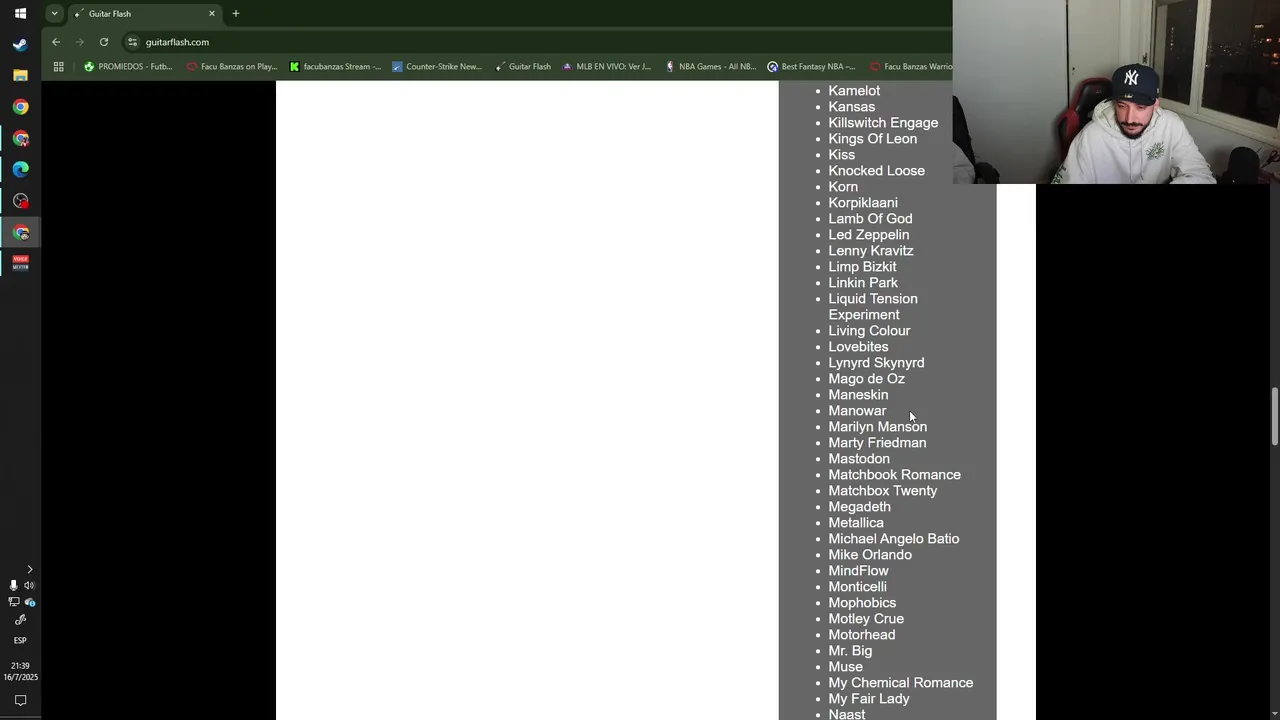Select Marty Friedman artist
1280x720 pixels.
pyautogui.click(x=877, y=443)
